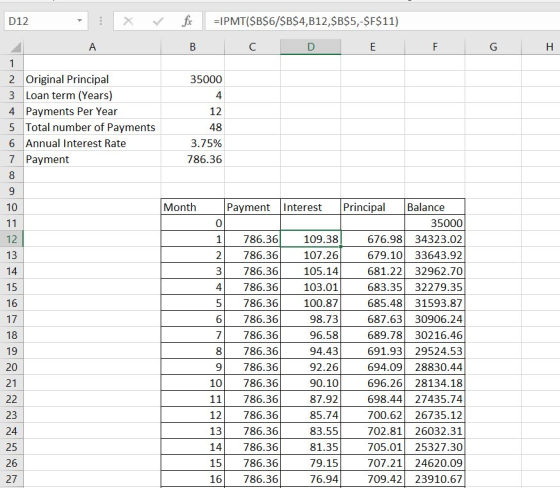Click the Payment label cell in column A
This screenshot has height=488, width=560.
click(92, 159)
